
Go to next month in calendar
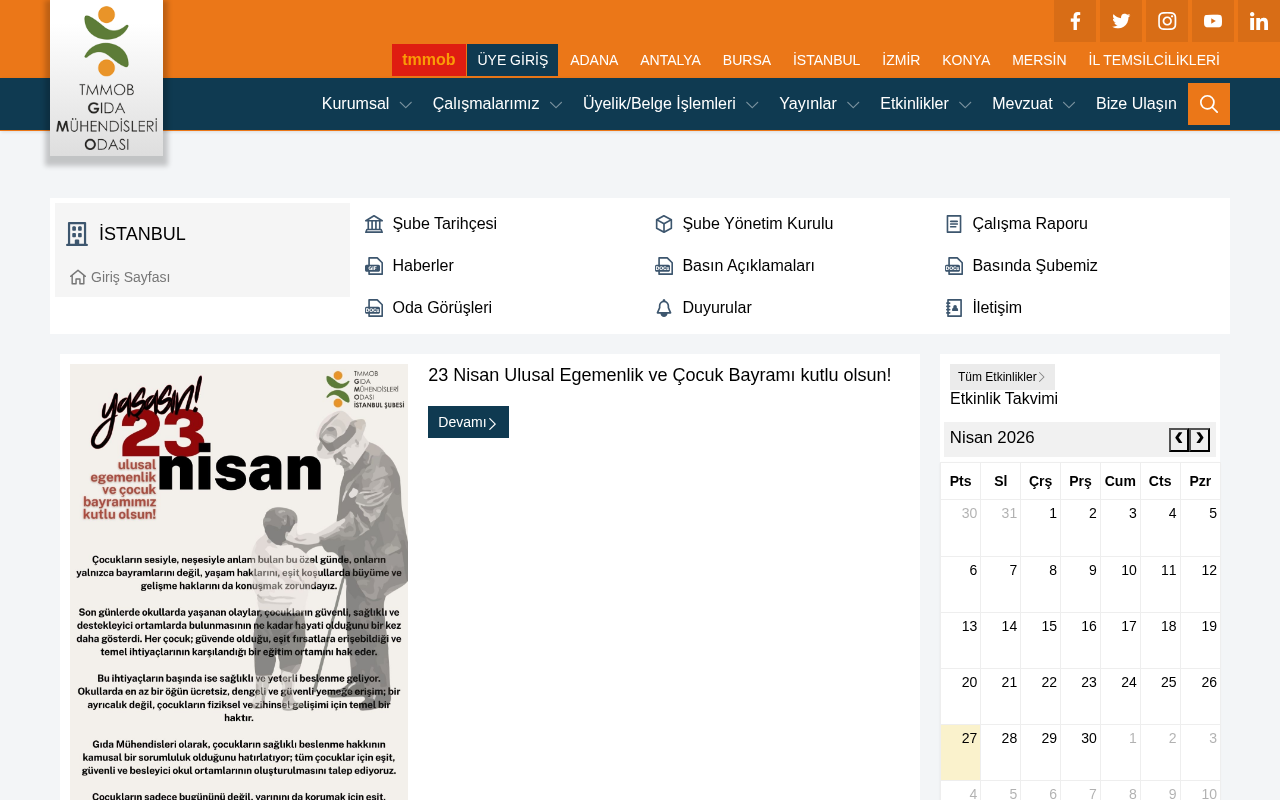(x=1199, y=439)
